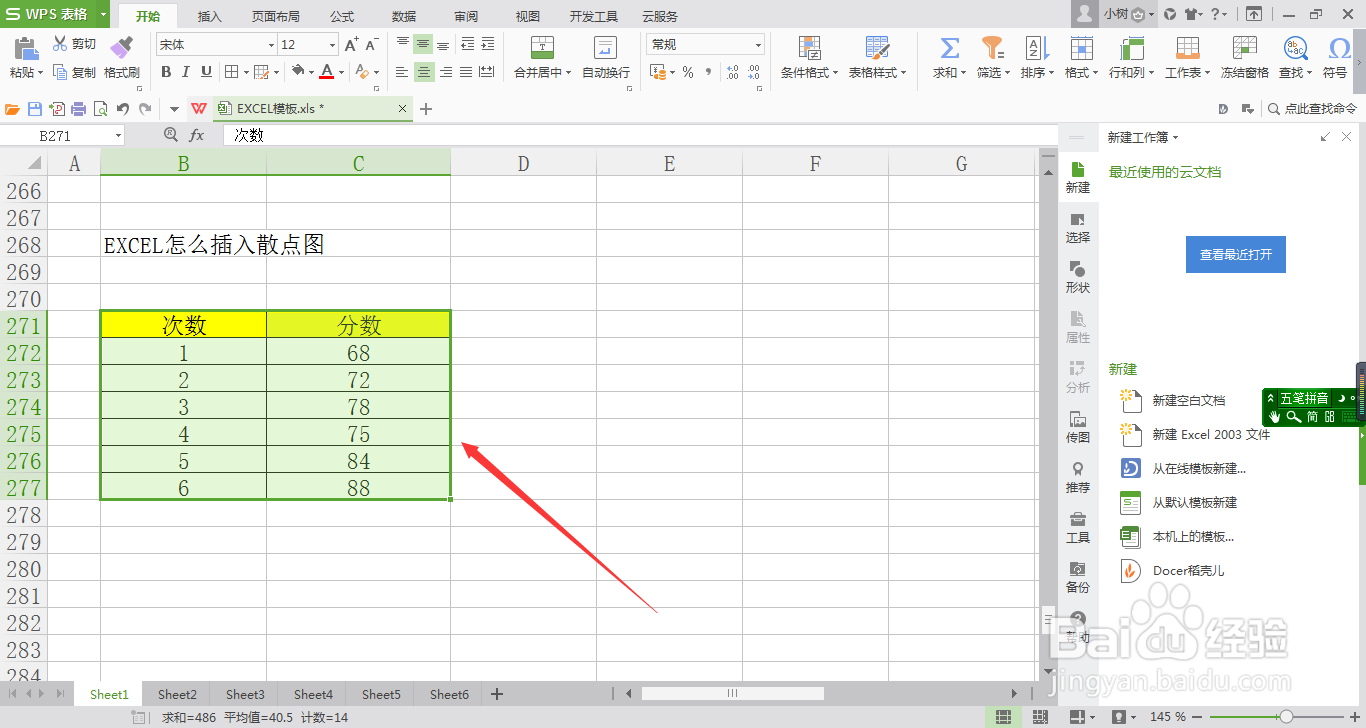Click the Sort (排序) icon
The image size is (1366, 728).
1036,48
